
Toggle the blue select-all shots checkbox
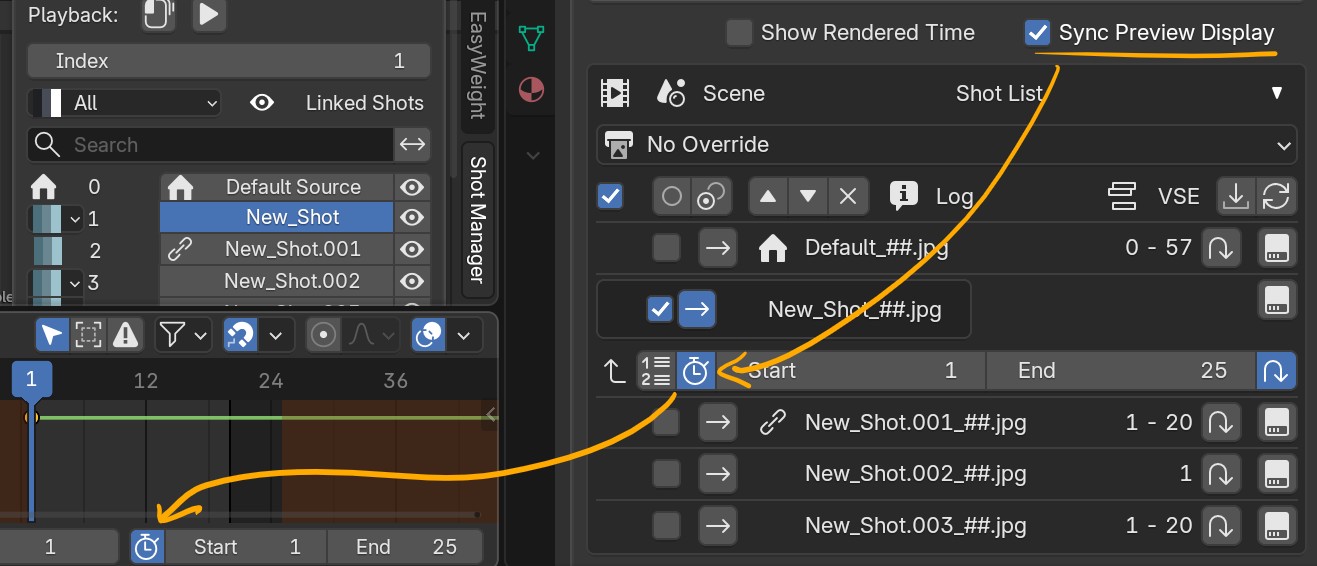click(610, 196)
